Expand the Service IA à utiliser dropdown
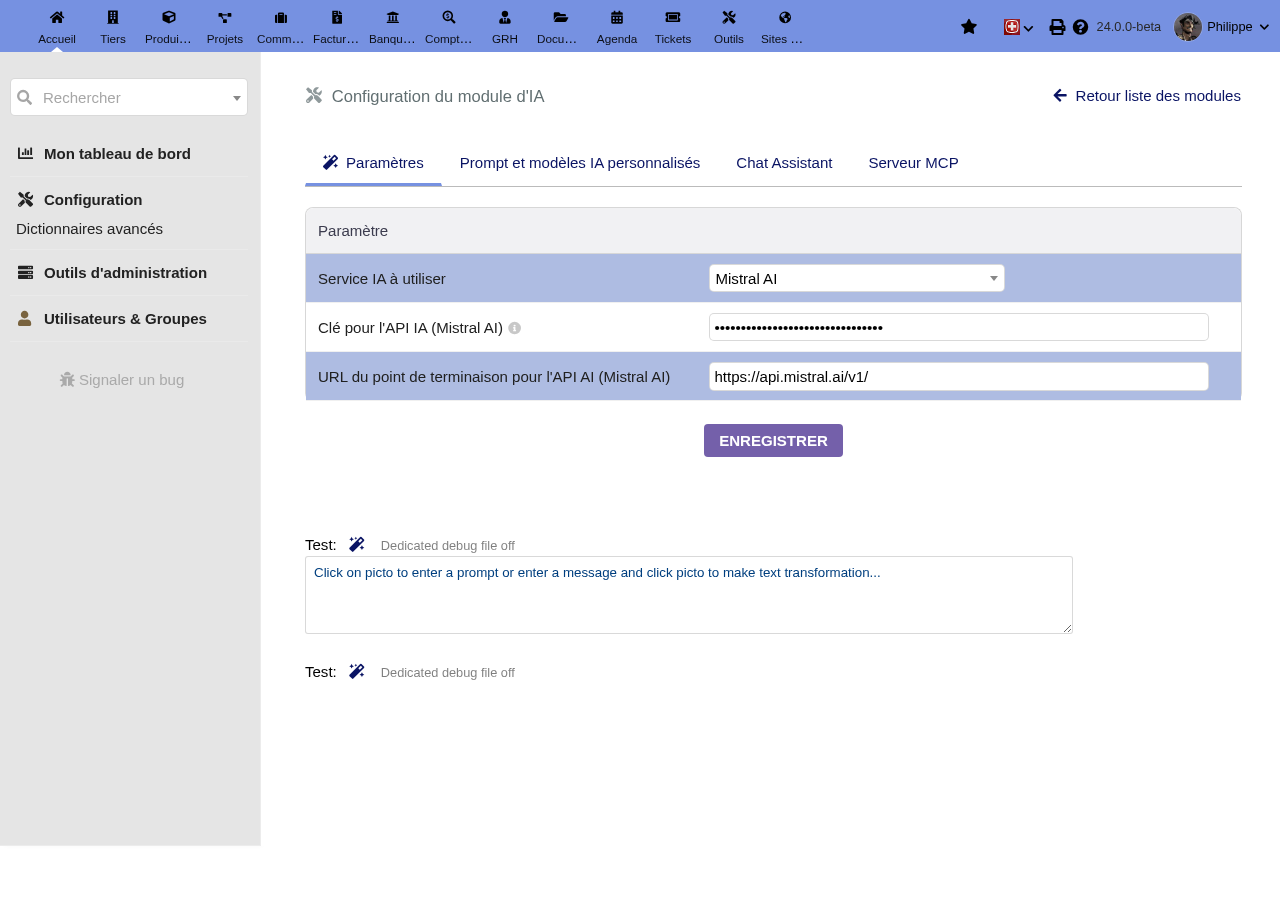 tap(857, 278)
